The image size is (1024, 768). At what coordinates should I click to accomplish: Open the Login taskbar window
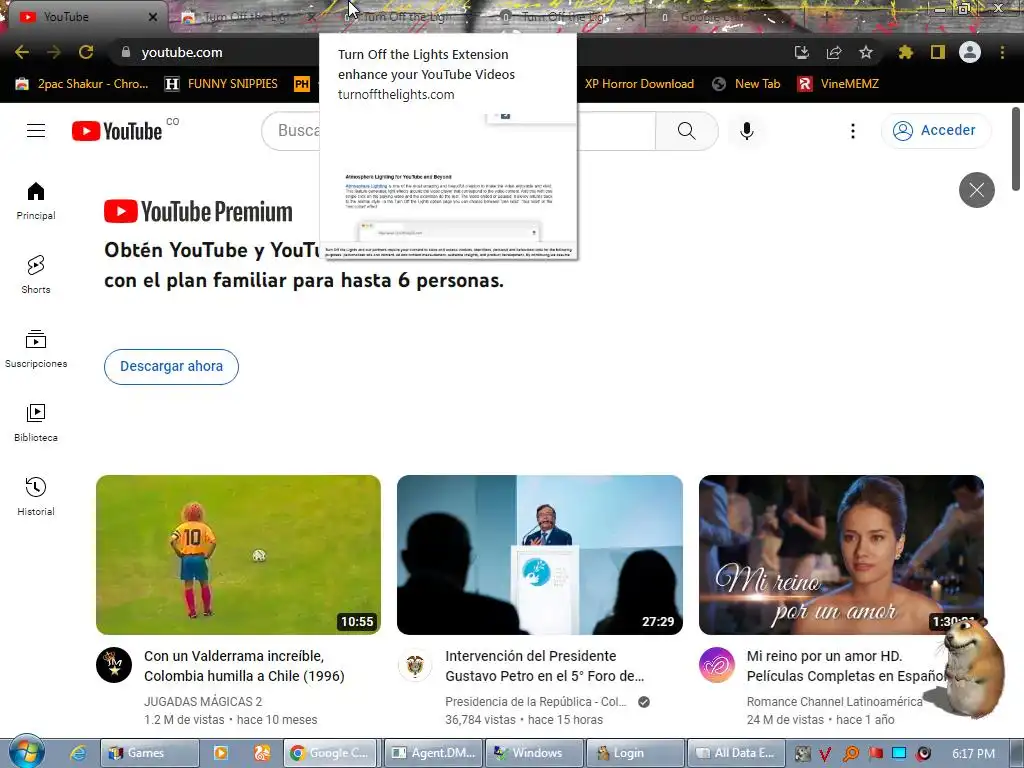coord(636,753)
